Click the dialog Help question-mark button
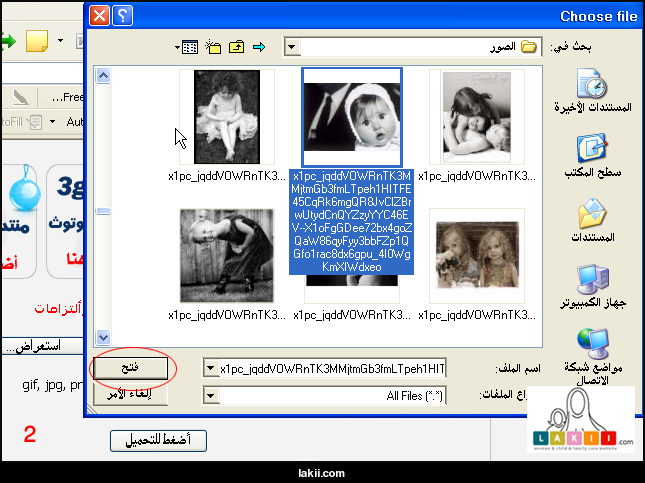Screen dimensions: 645x483 pos(123,16)
